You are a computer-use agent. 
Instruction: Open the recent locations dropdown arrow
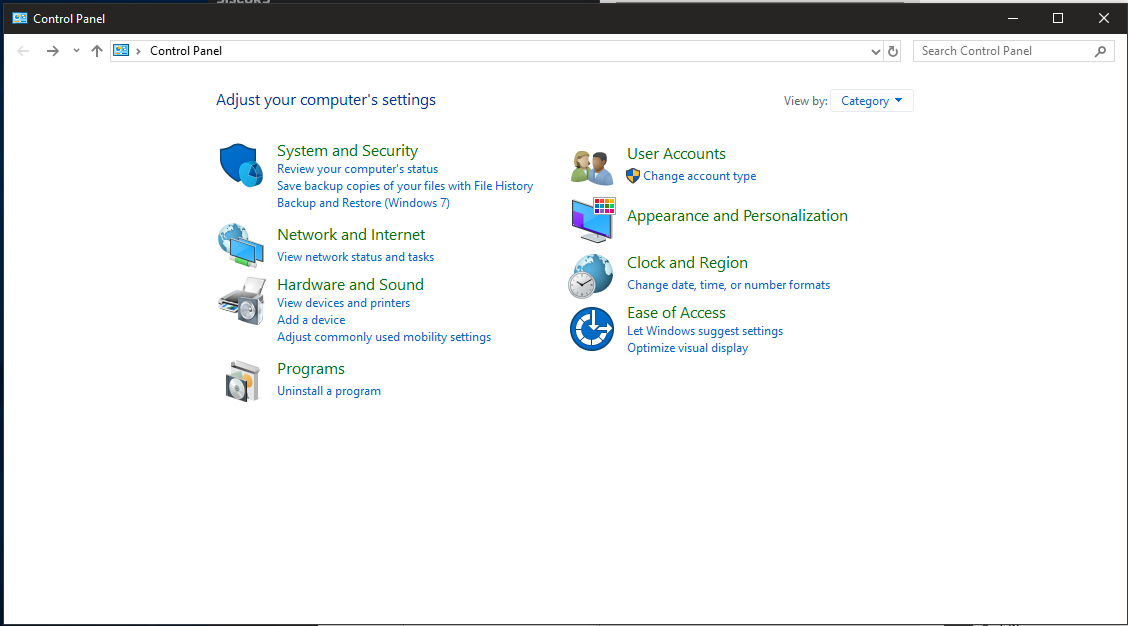click(x=76, y=51)
